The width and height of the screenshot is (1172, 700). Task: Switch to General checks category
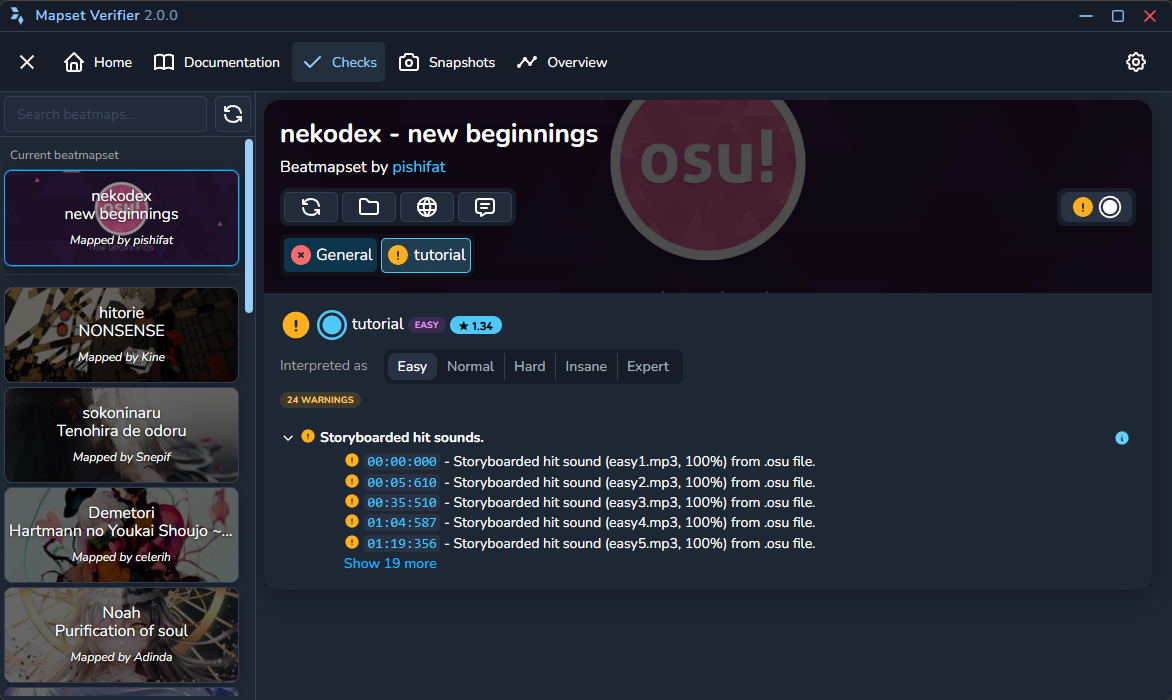coord(330,255)
